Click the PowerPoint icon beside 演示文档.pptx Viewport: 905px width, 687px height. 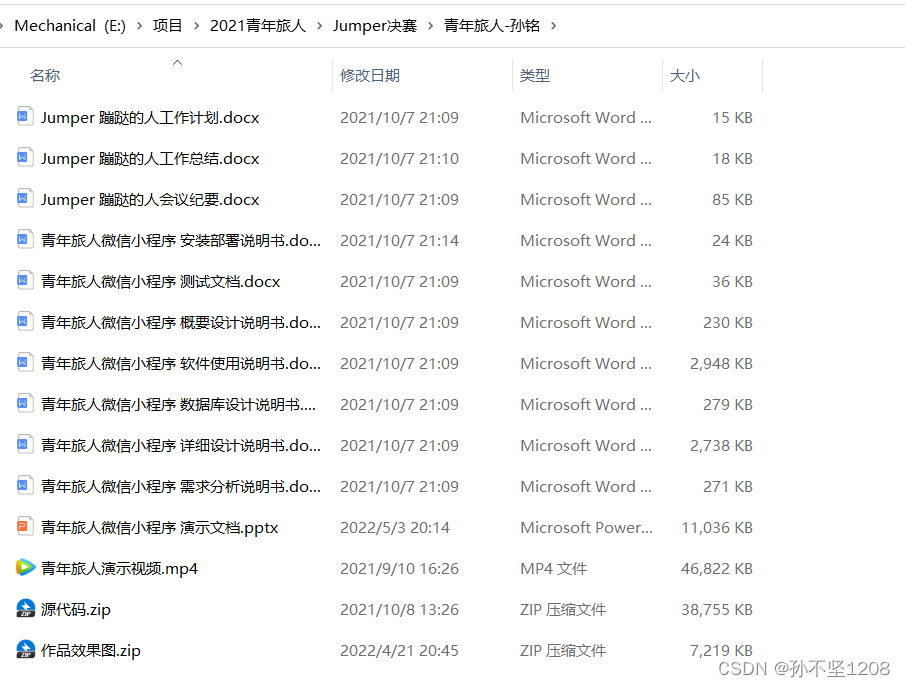pos(24,526)
